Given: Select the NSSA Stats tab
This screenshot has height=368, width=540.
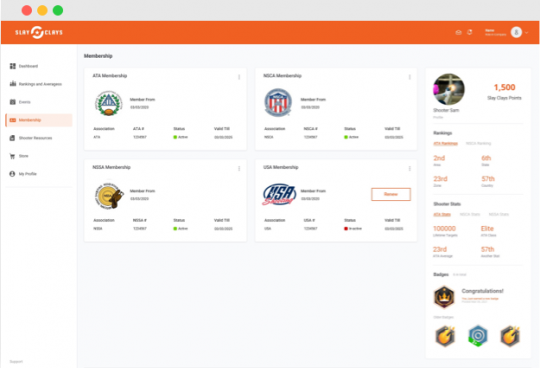Looking at the screenshot, I should click(499, 214).
